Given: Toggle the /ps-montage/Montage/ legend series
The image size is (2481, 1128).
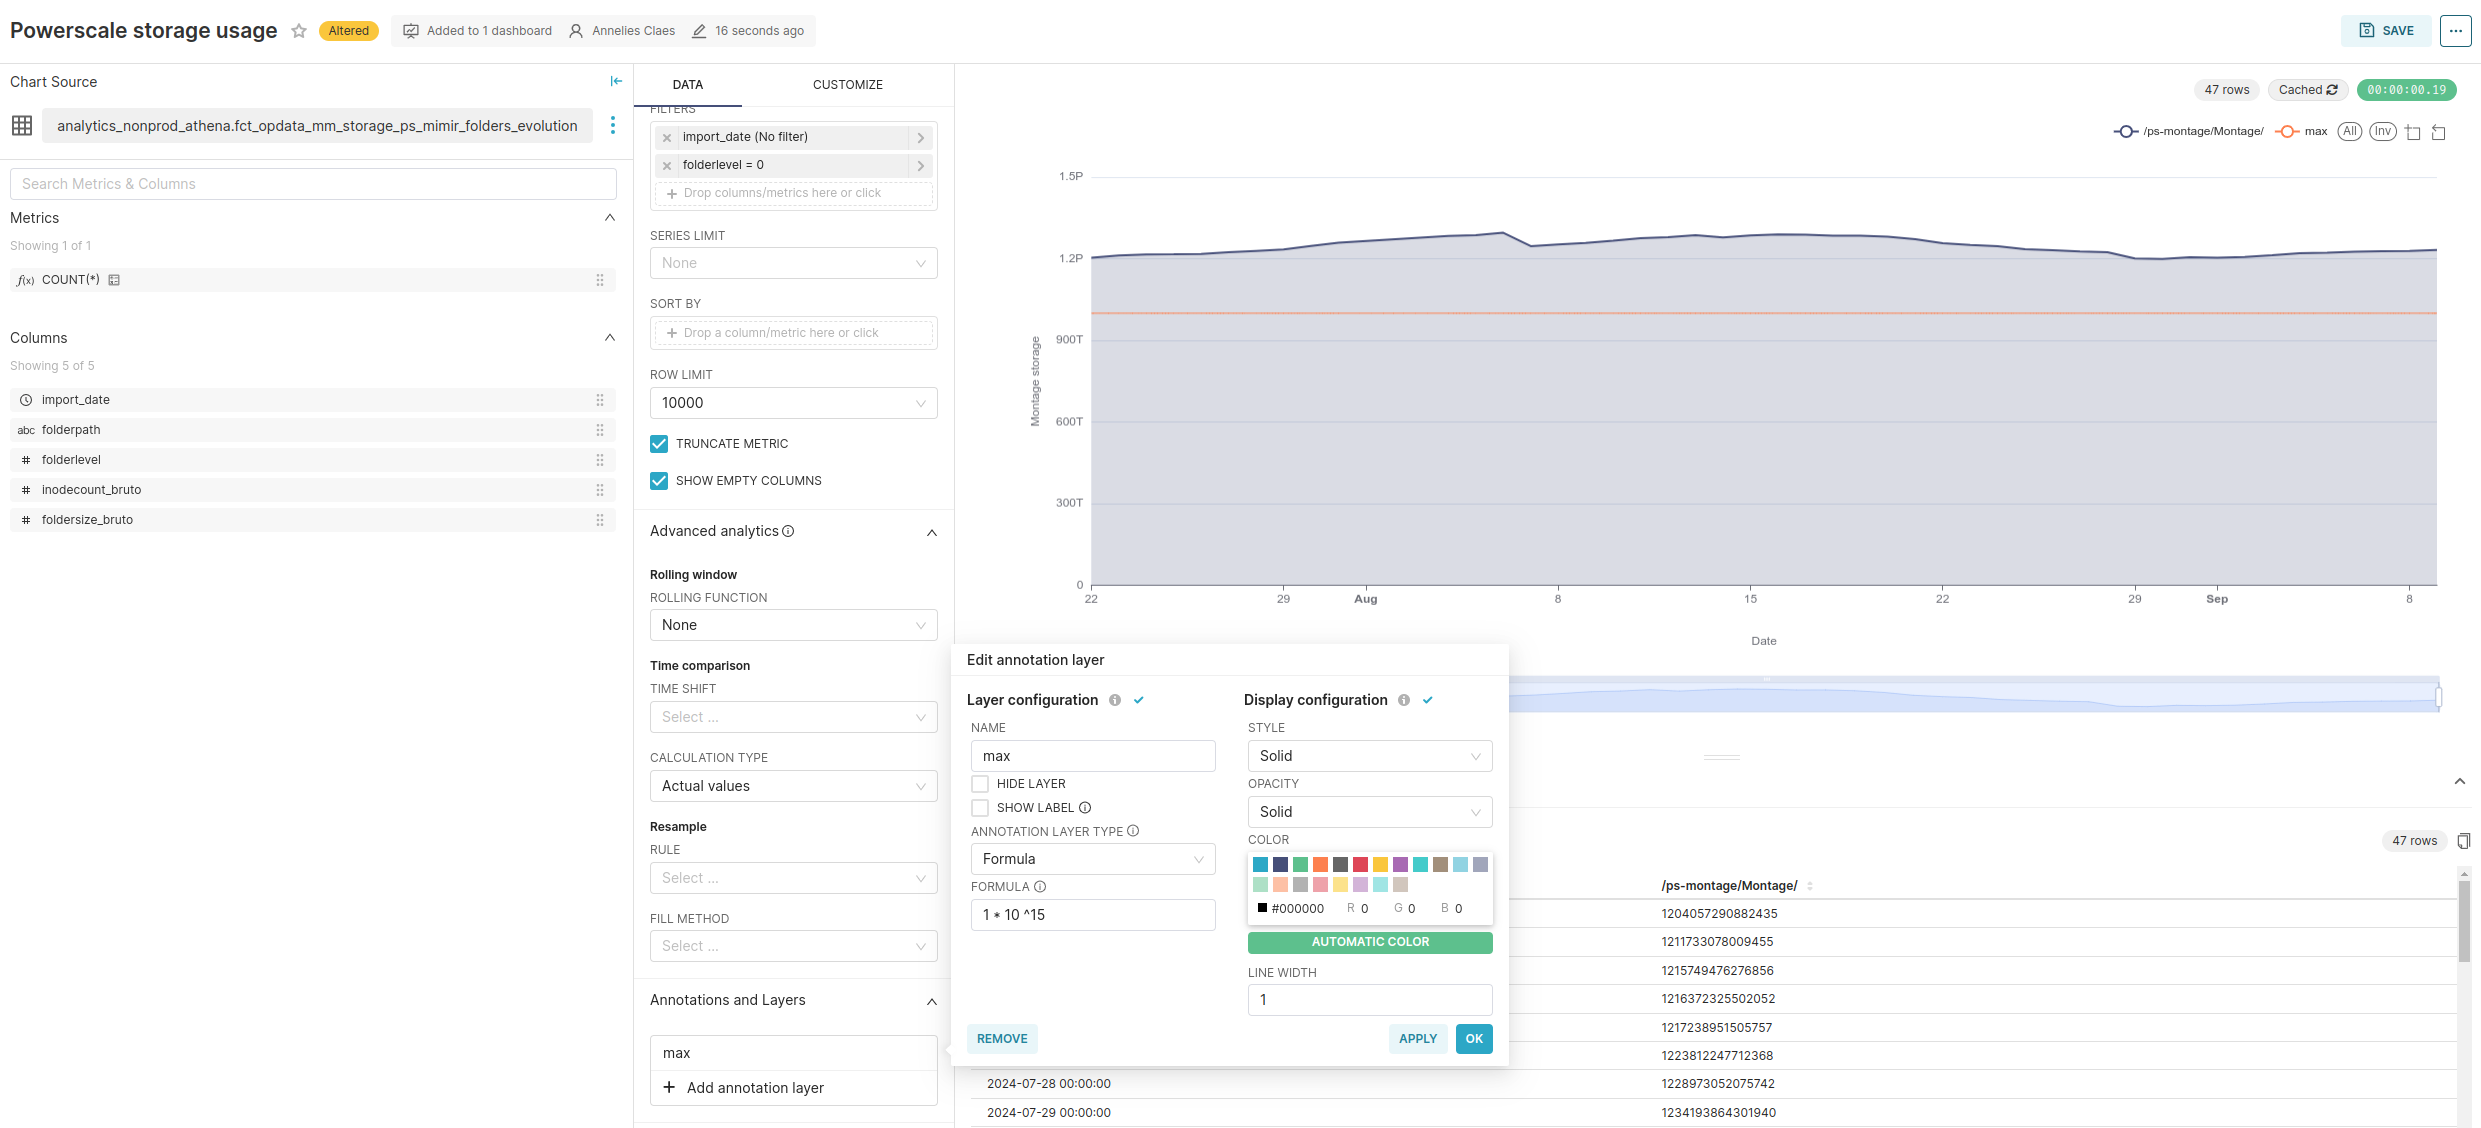Looking at the screenshot, I should point(2189,132).
